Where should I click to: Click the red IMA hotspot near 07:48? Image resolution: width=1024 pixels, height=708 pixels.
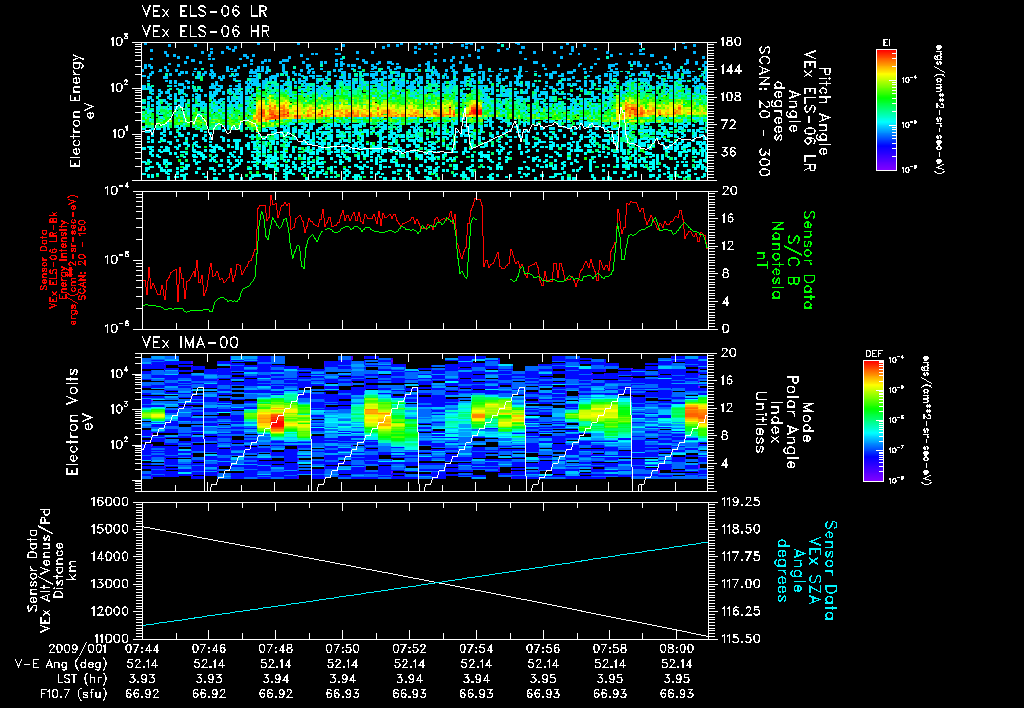(x=276, y=422)
